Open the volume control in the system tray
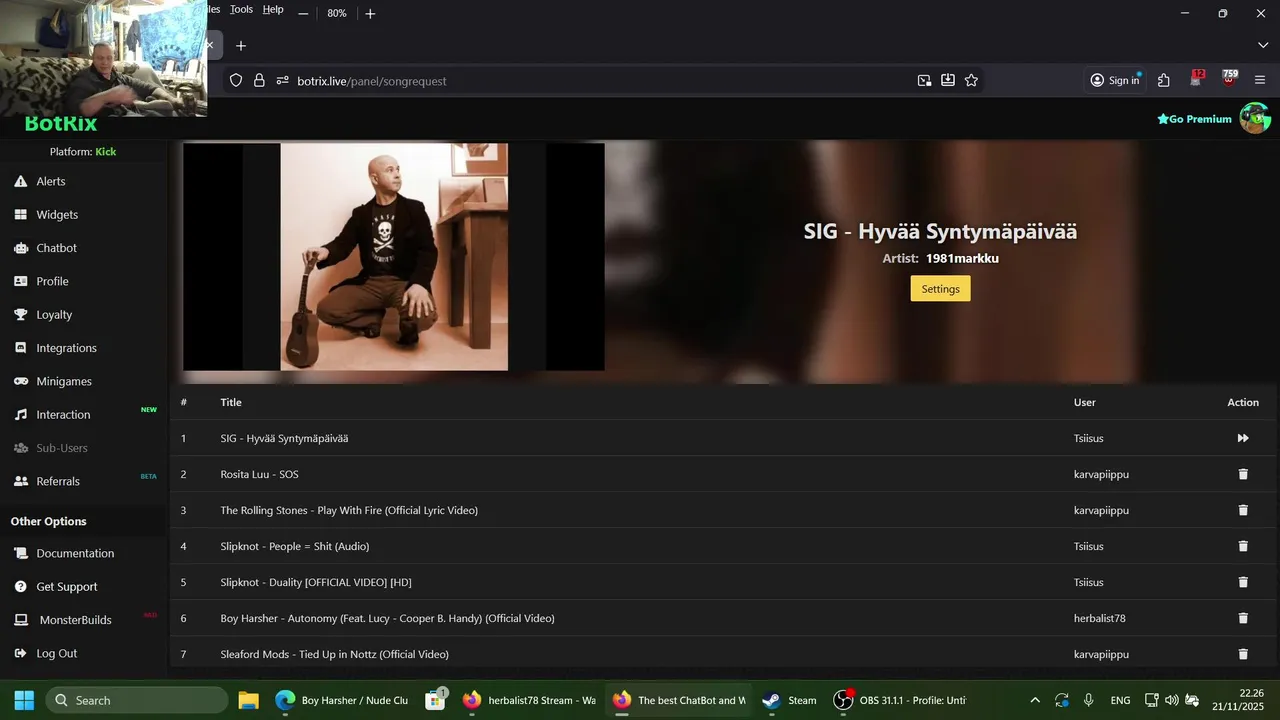Viewport: 1280px width, 720px height. point(1171,700)
